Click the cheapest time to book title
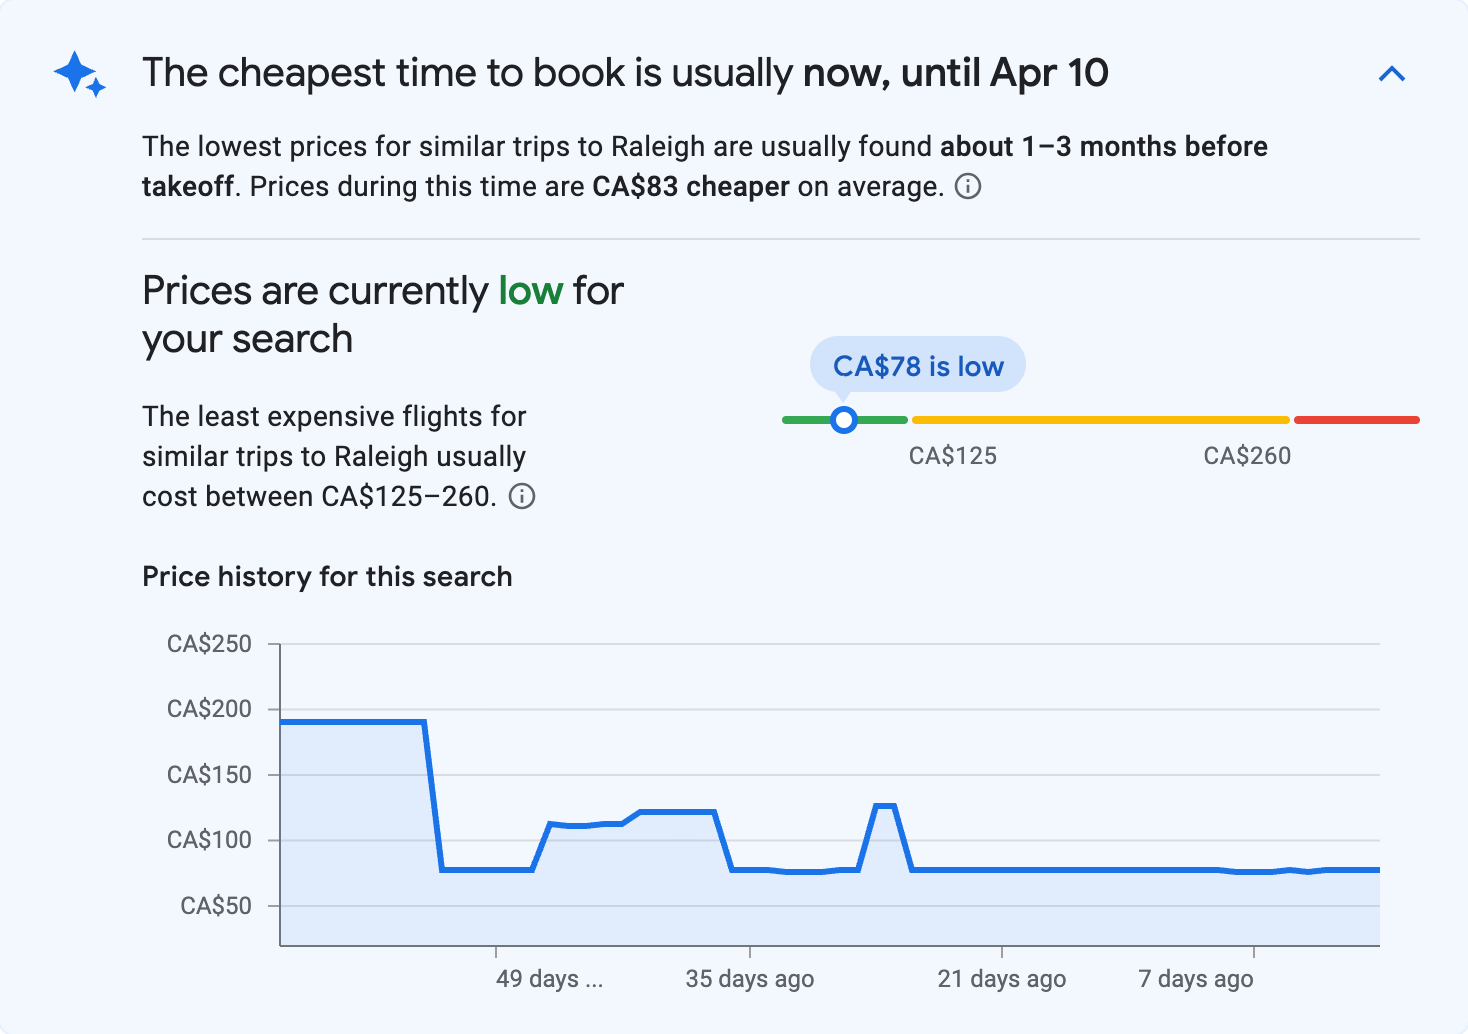Image resolution: width=1468 pixels, height=1034 pixels. click(626, 72)
